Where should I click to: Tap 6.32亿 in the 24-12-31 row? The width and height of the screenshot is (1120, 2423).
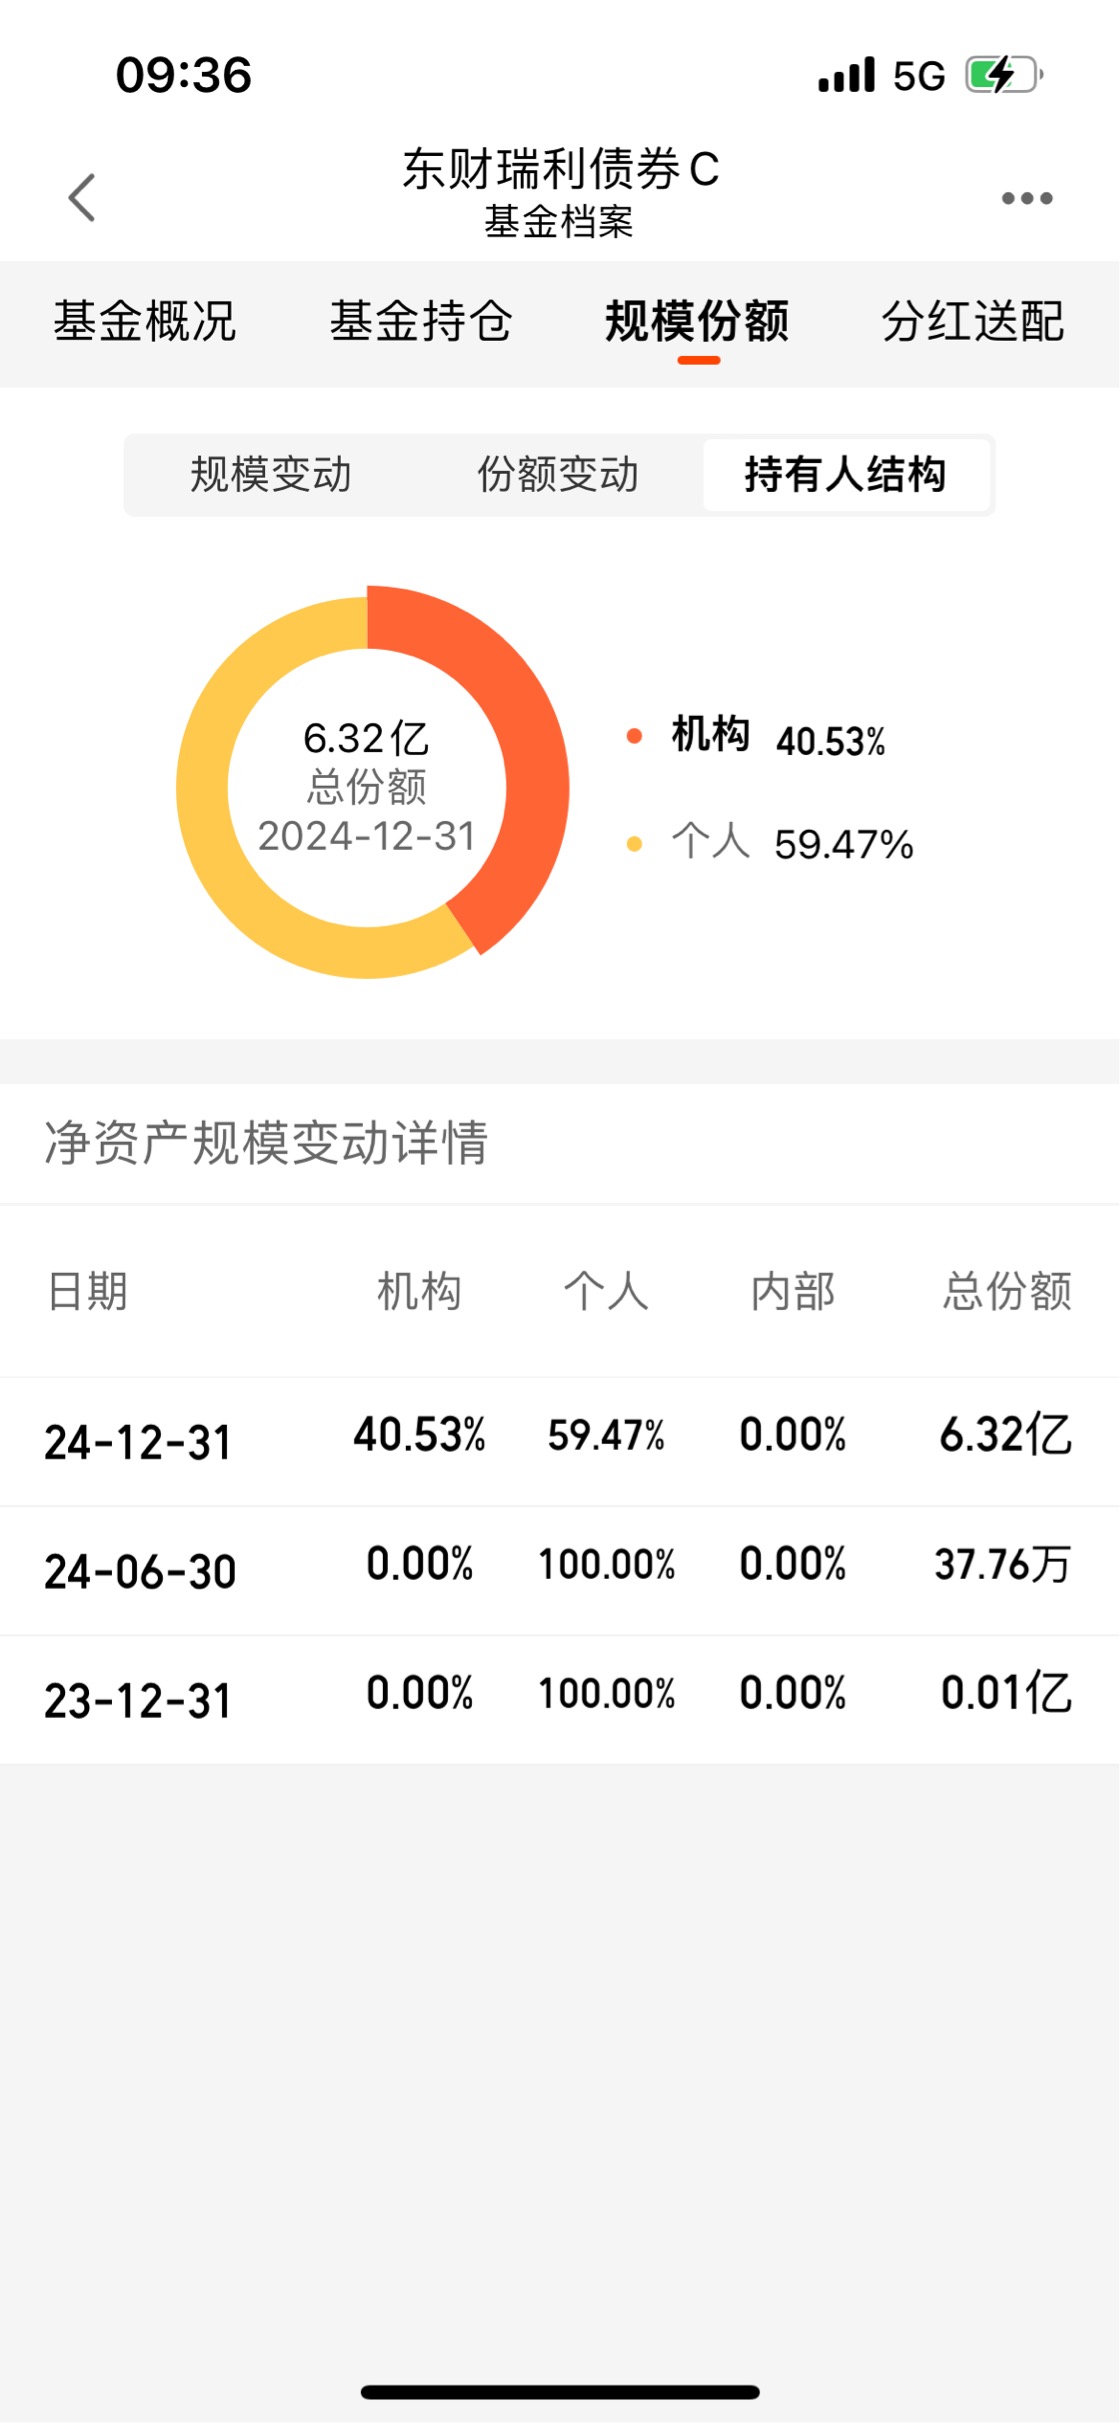click(x=1006, y=1435)
